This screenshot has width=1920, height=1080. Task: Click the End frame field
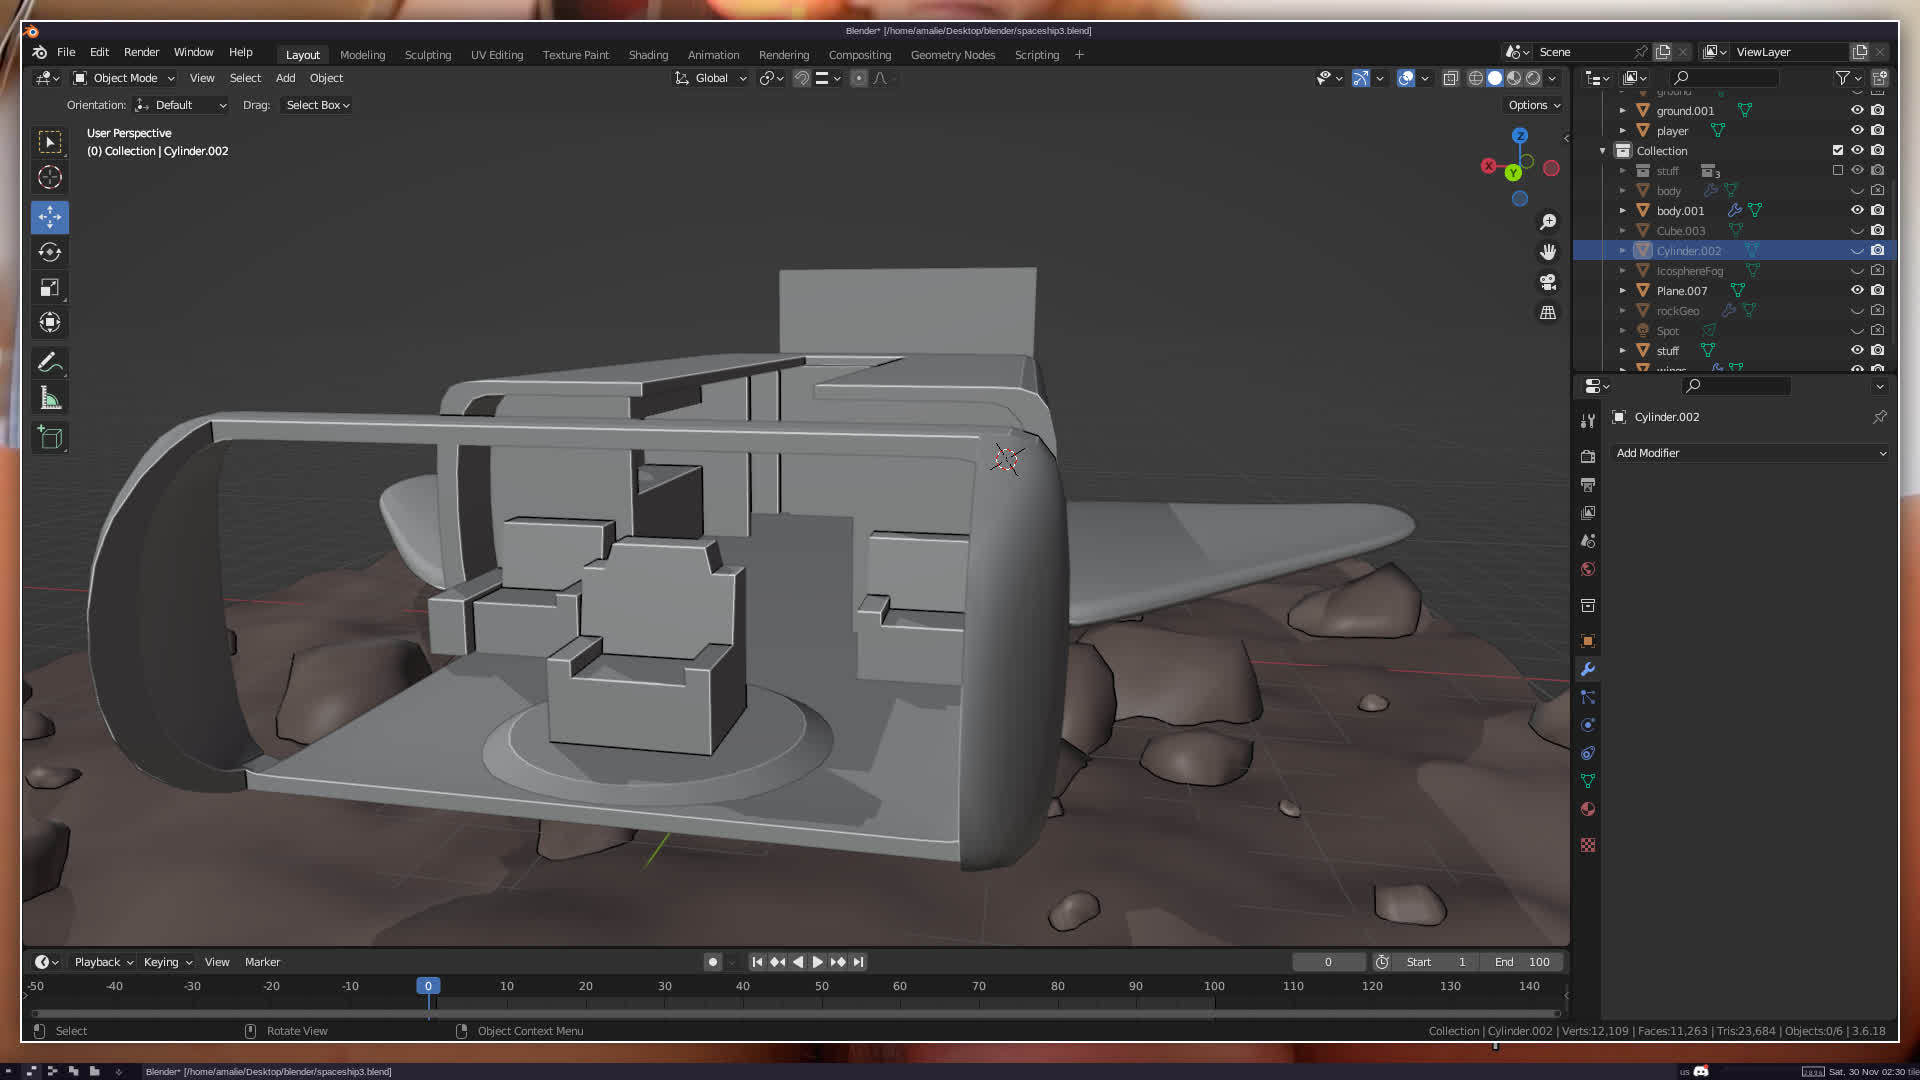[1523, 962]
